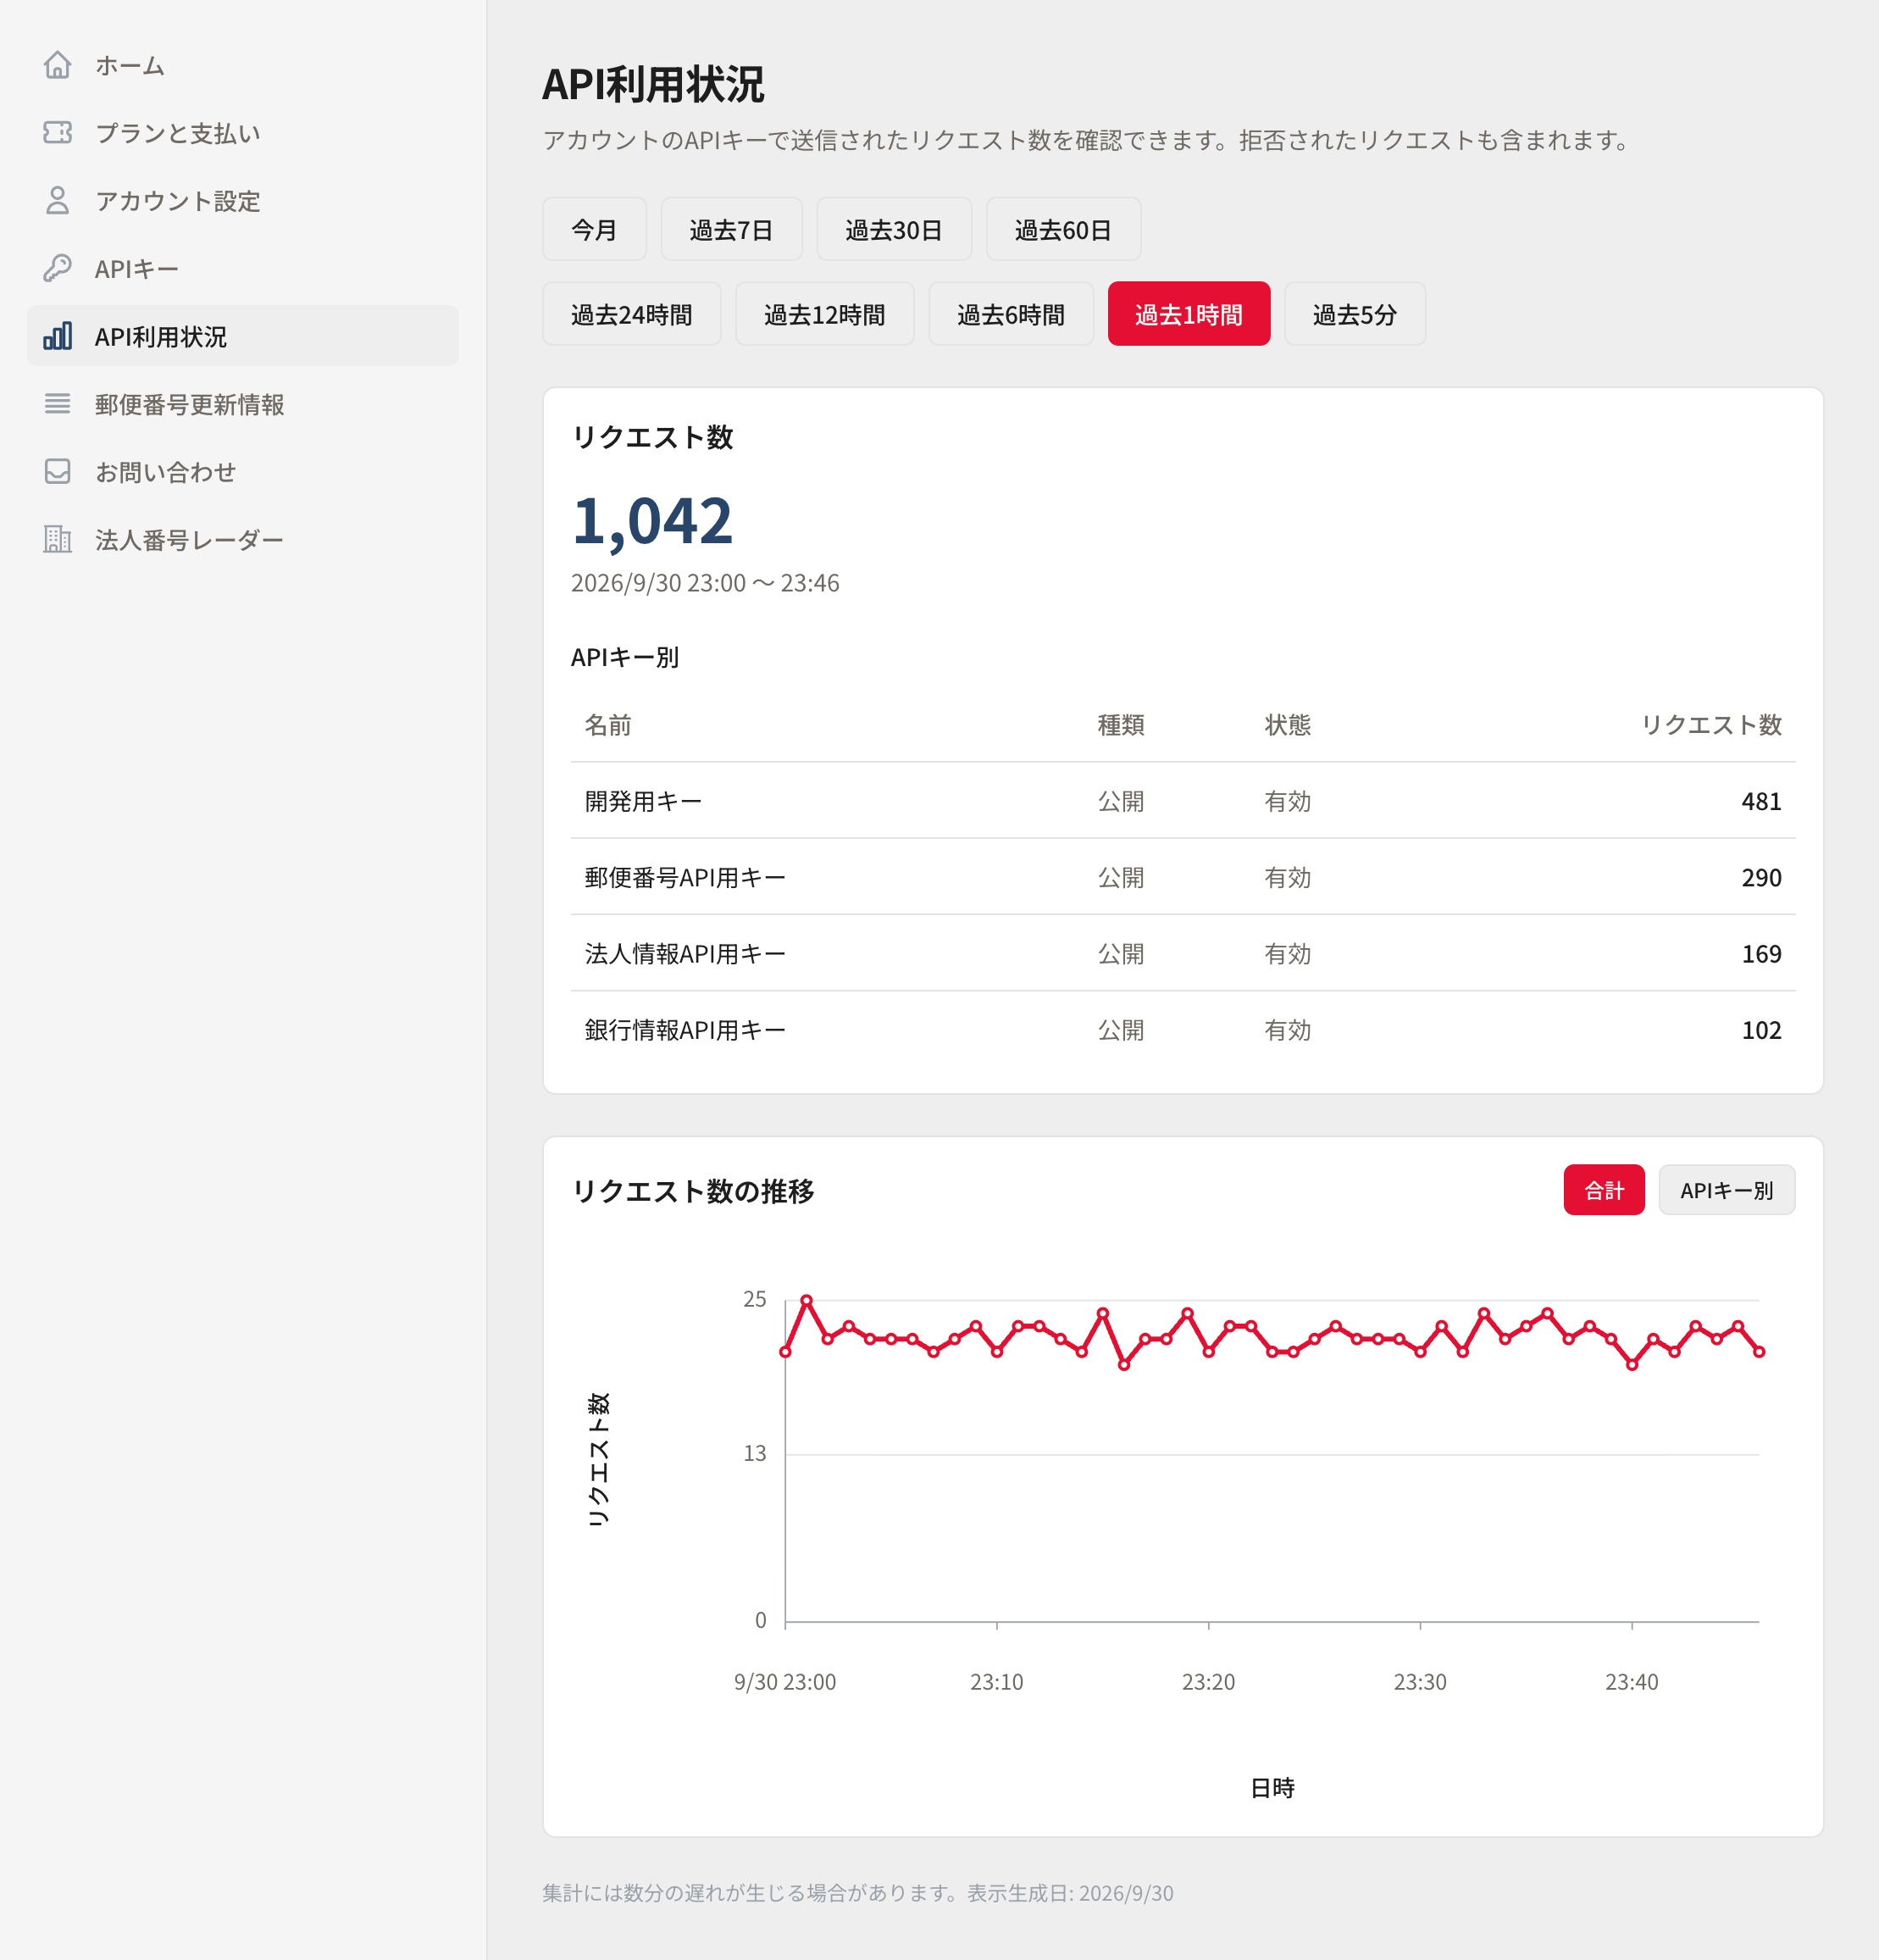Switch the chart to 合計 view
Image resolution: width=1879 pixels, height=1960 pixels.
1603,1190
